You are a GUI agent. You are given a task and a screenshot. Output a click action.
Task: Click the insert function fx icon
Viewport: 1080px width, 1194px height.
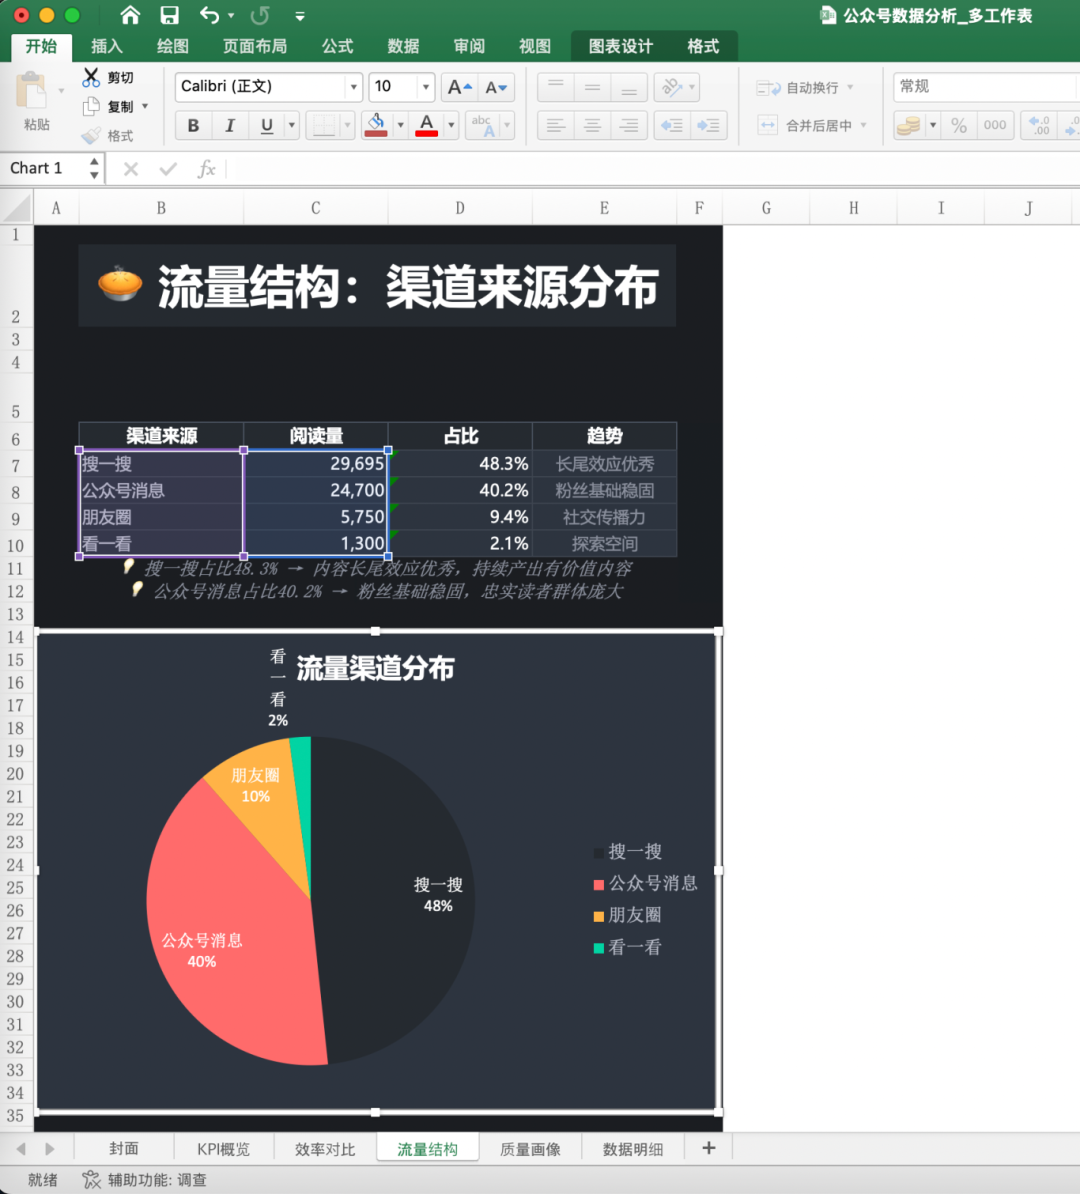pos(206,169)
